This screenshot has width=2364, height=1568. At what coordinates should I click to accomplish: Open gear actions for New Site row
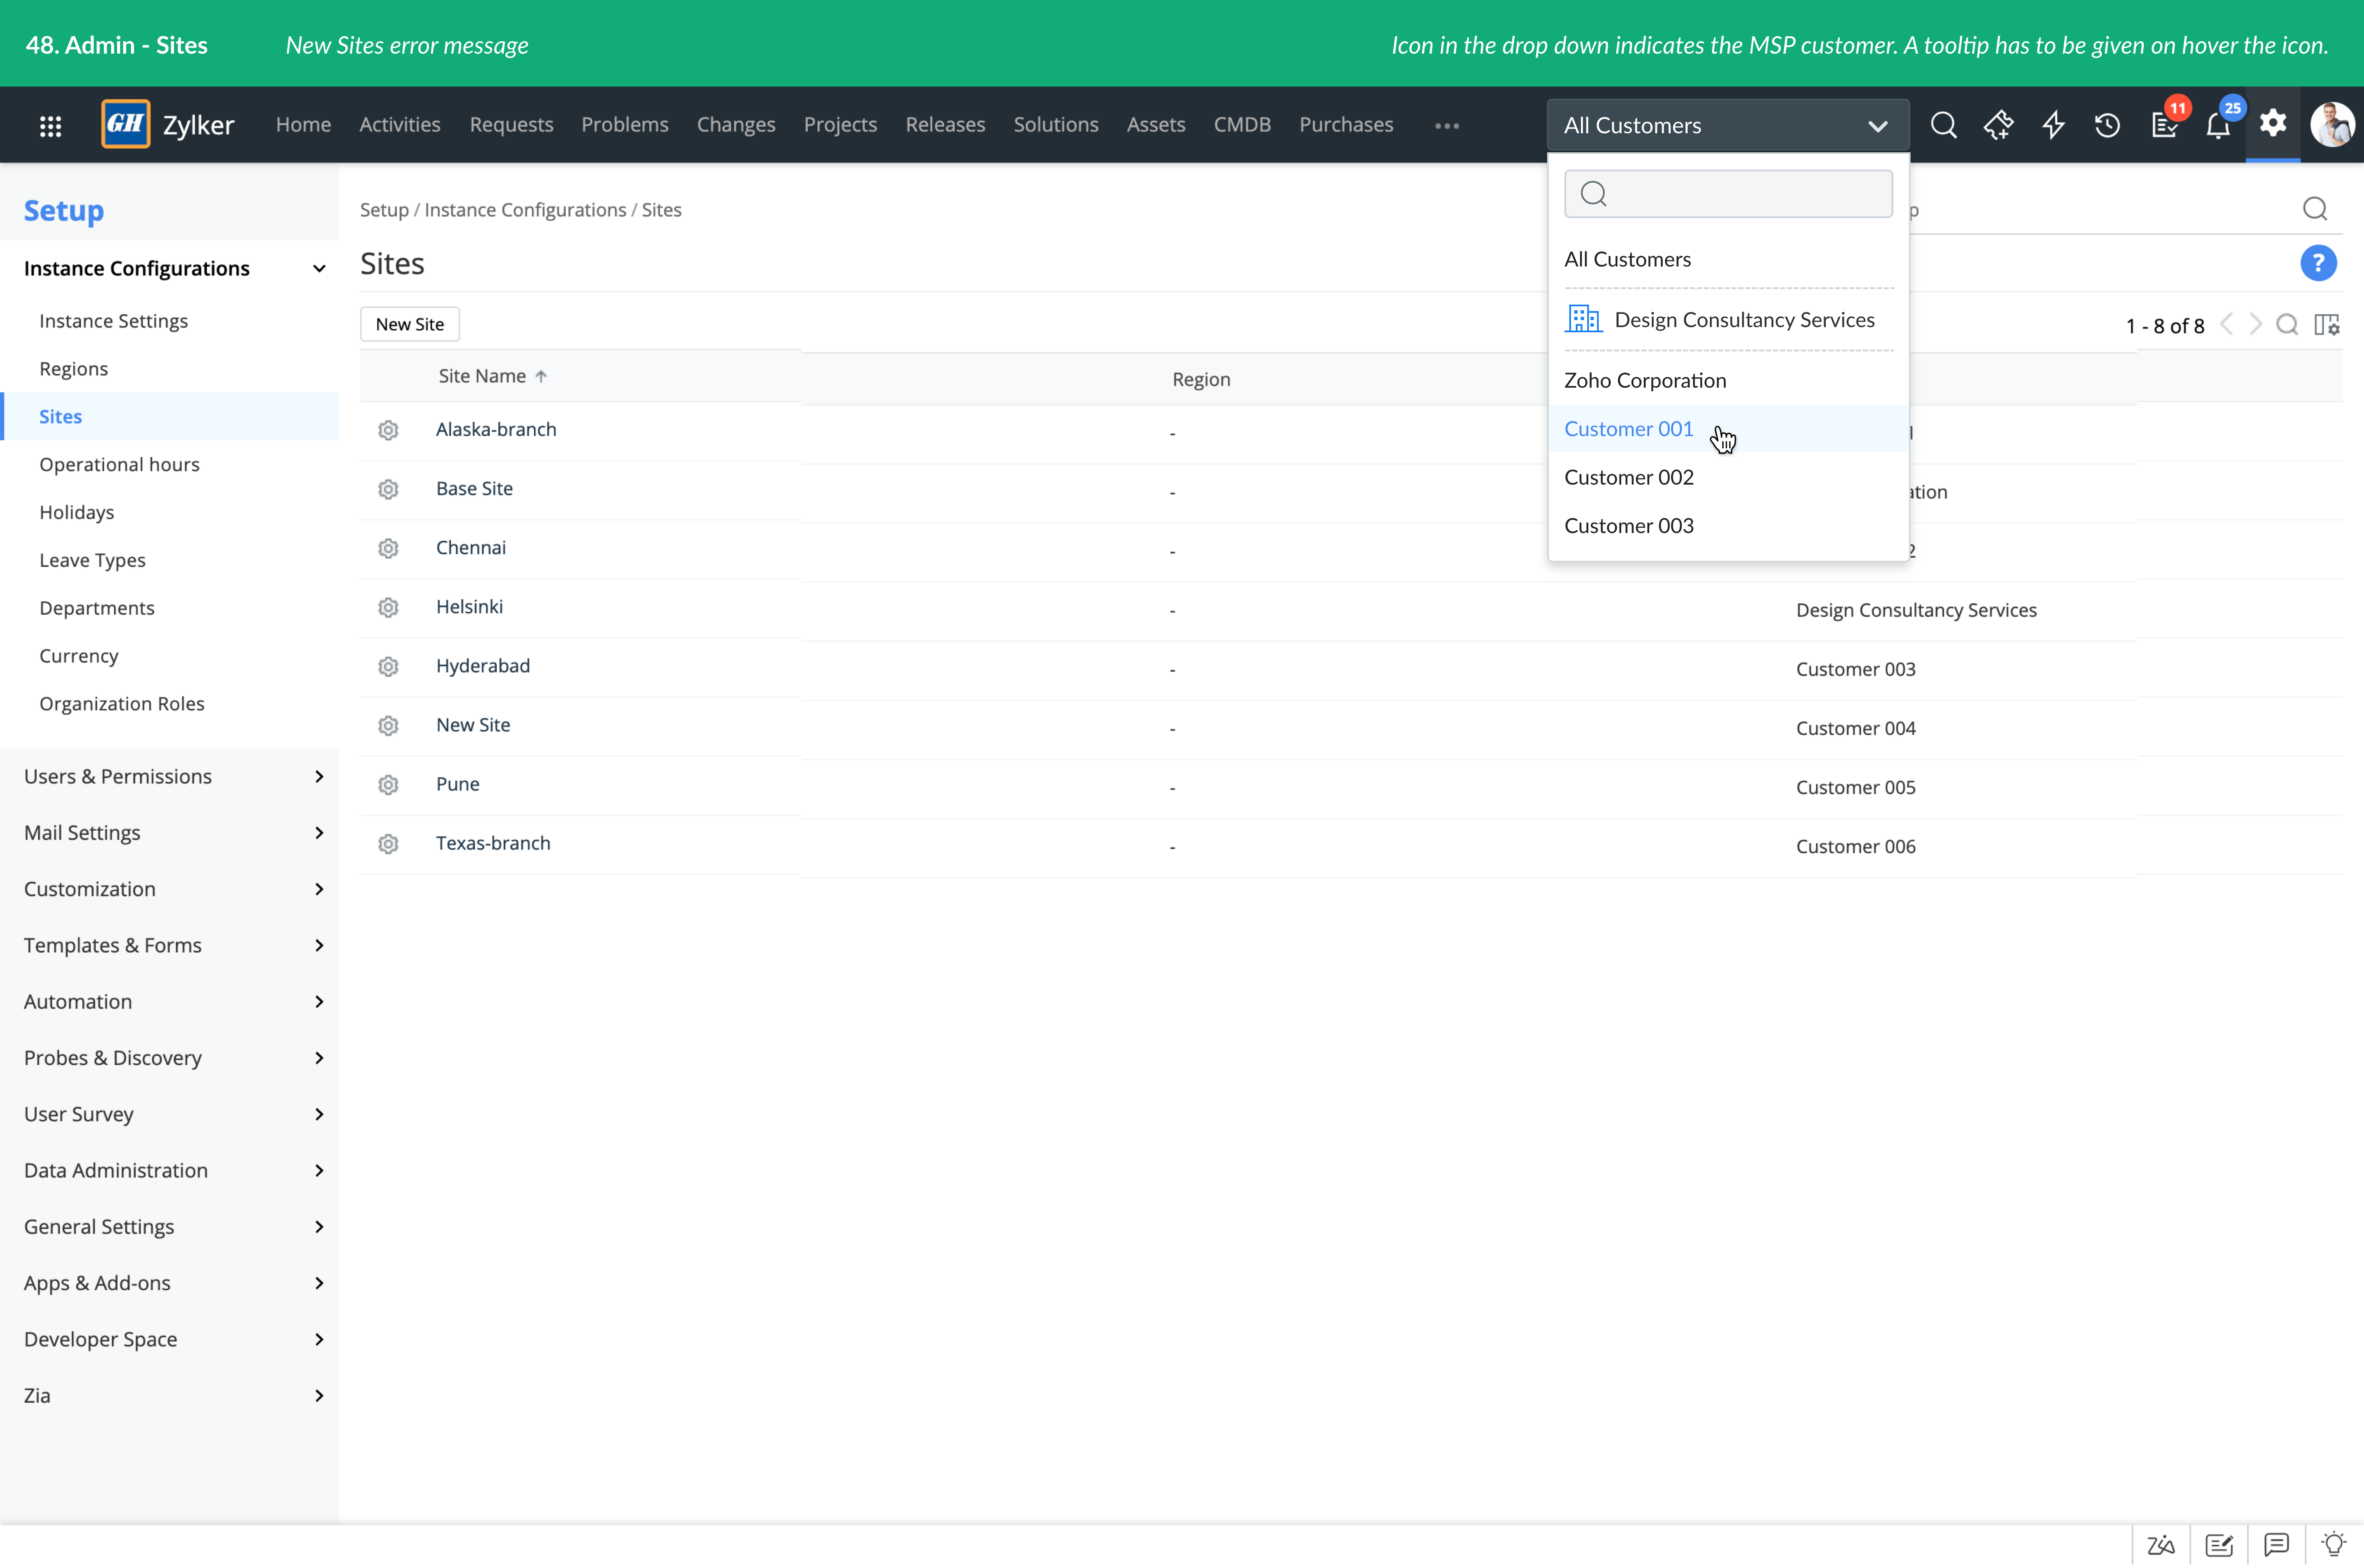tap(388, 725)
